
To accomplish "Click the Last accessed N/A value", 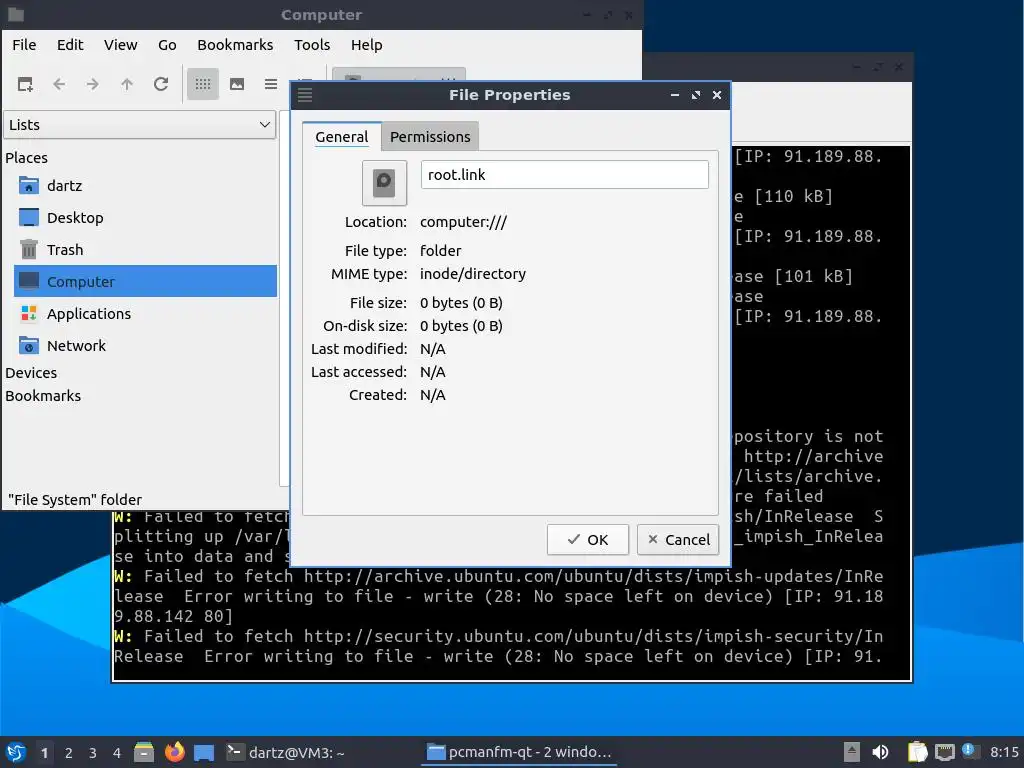I will 432,372.
